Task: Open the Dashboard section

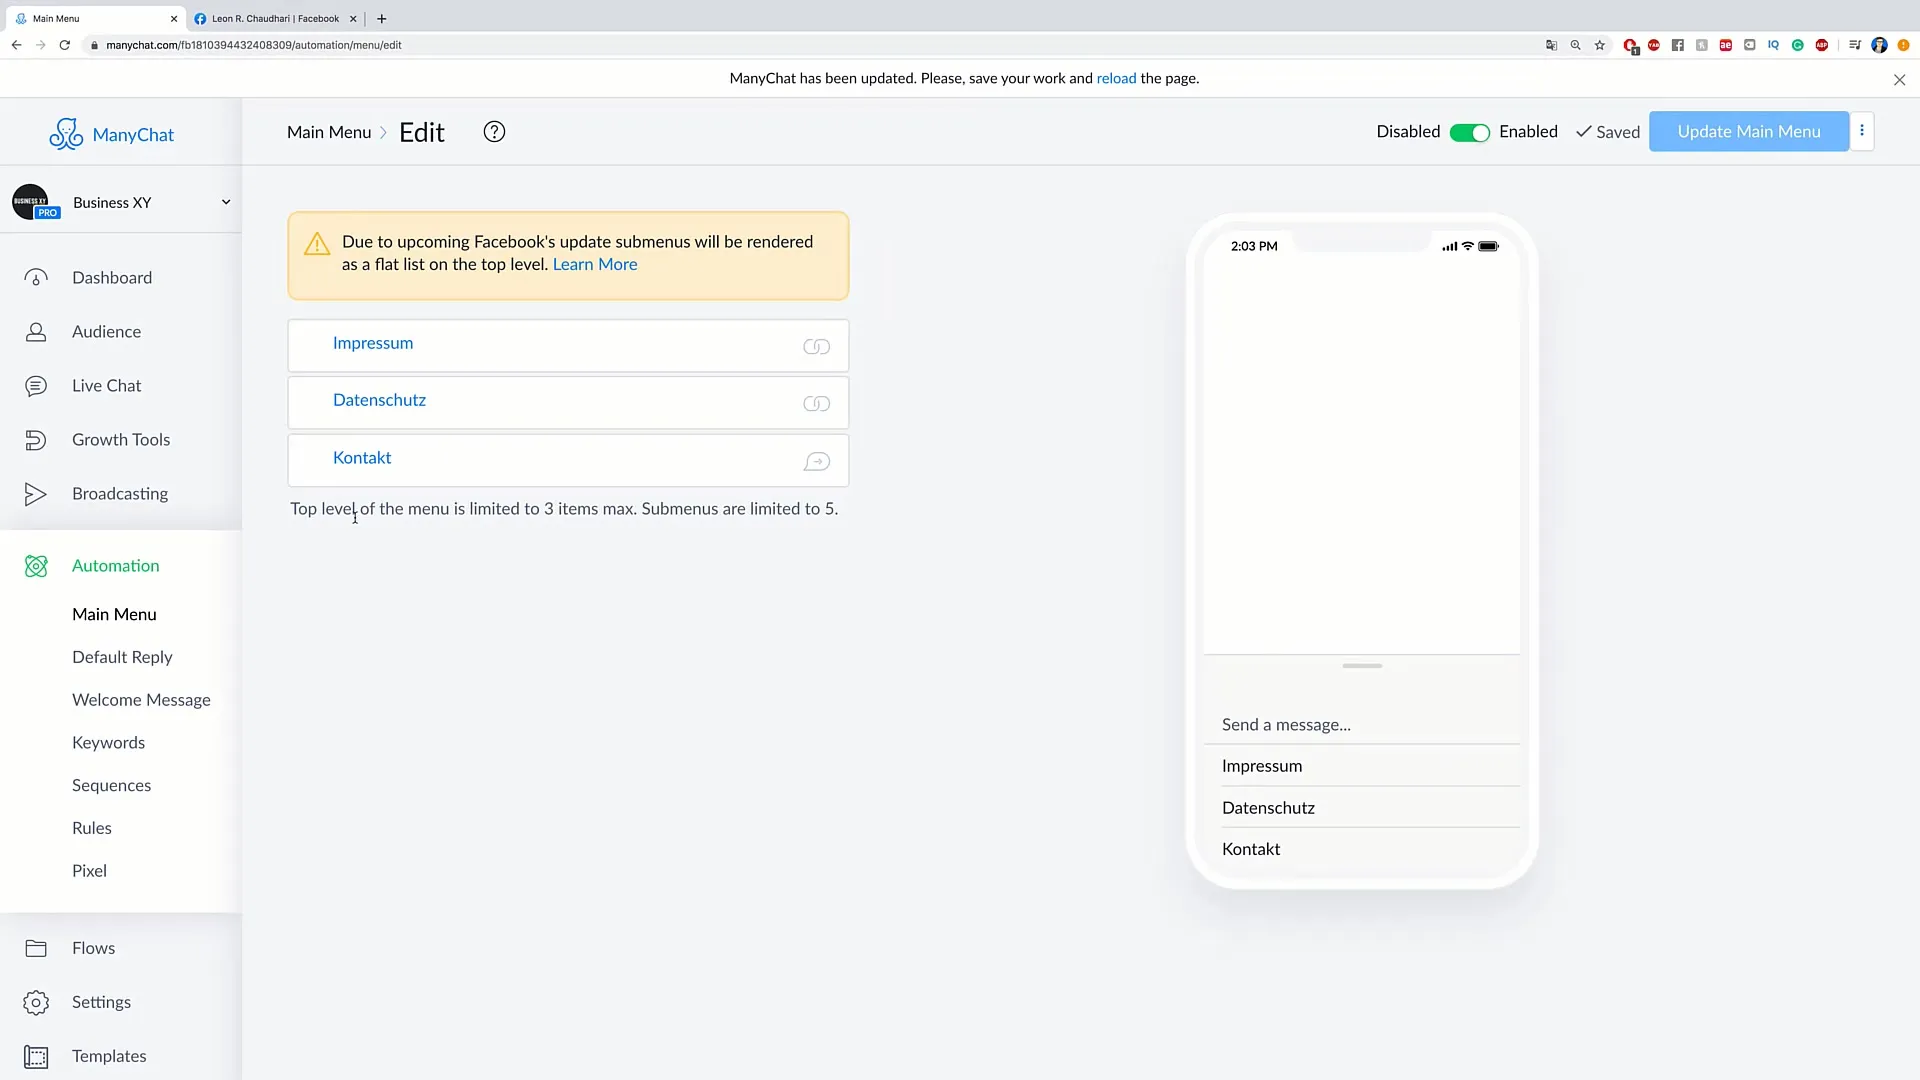Action: tap(112, 277)
